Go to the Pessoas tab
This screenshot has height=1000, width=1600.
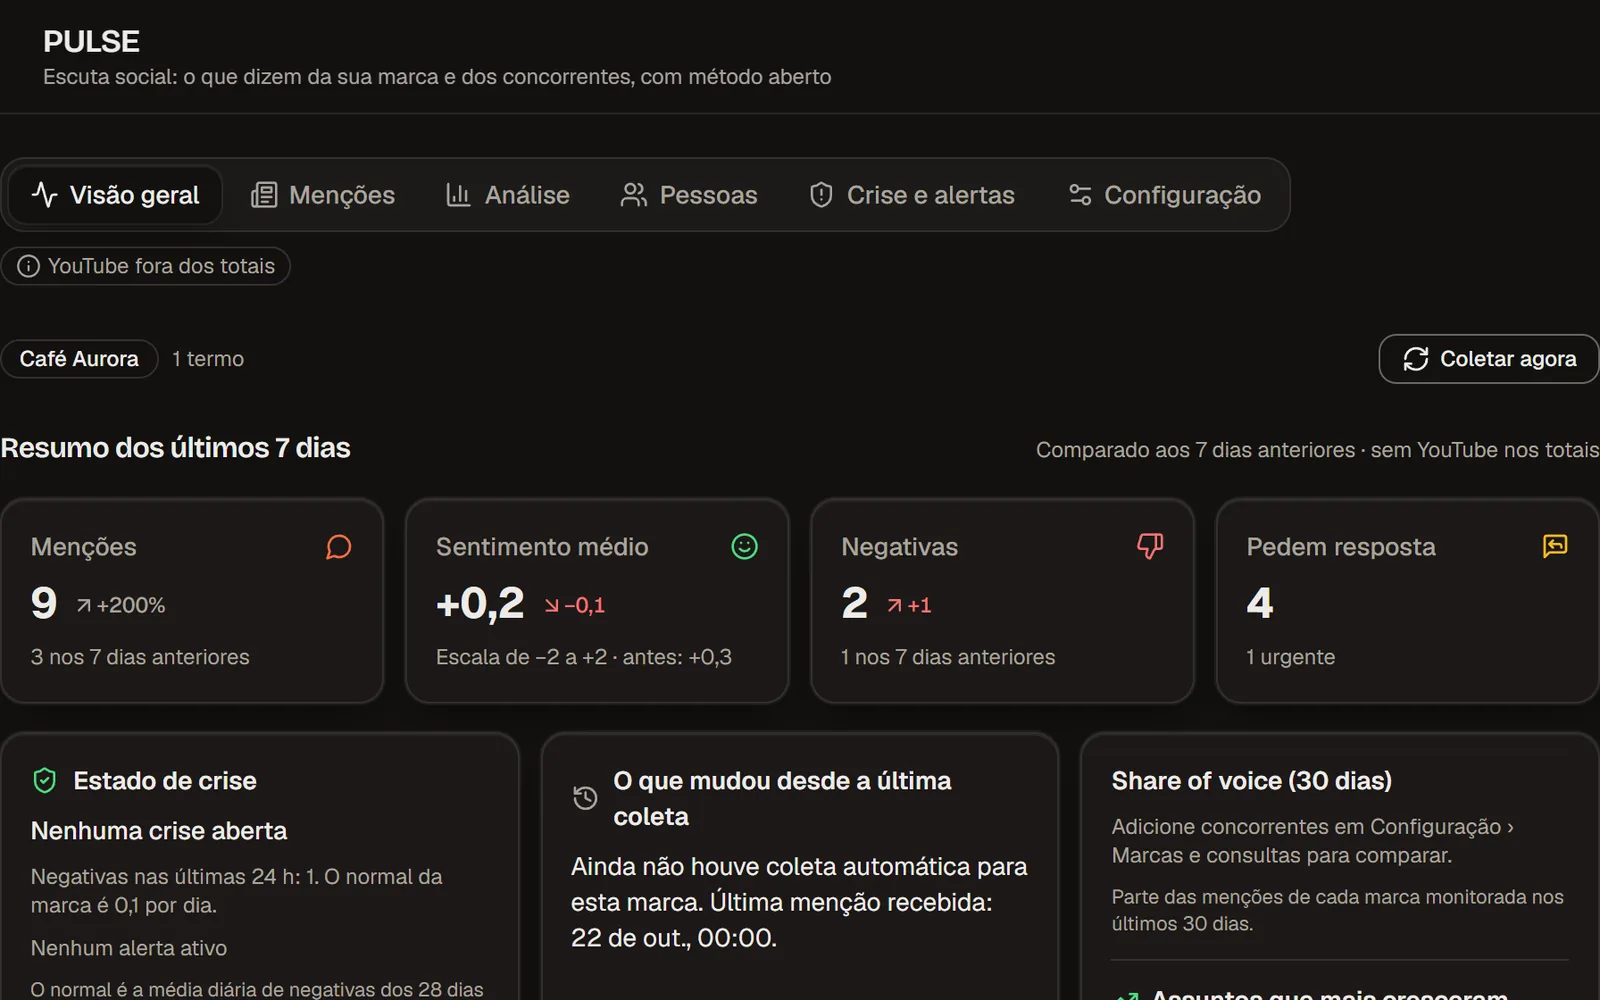(x=688, y=195)
